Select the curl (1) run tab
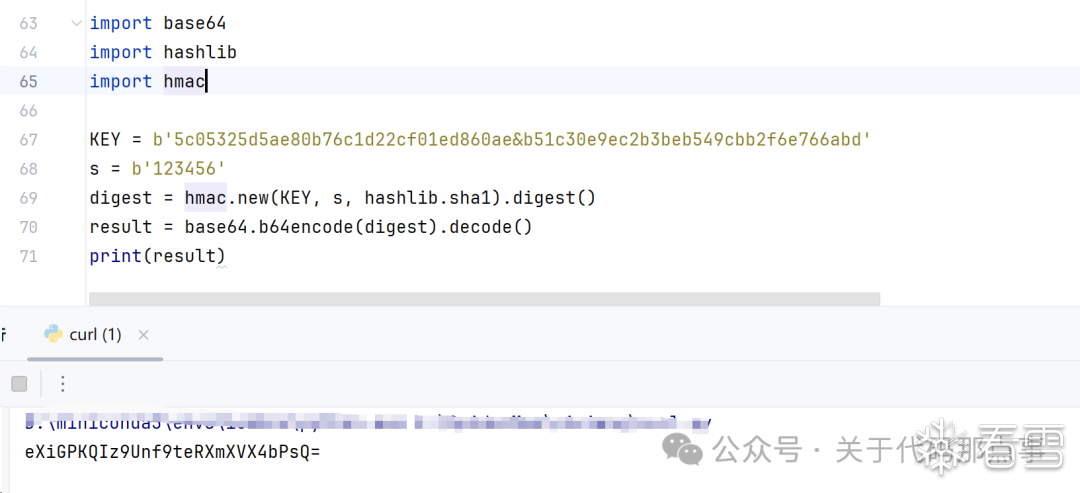The image size is (1080, 493). pos(95,335)
